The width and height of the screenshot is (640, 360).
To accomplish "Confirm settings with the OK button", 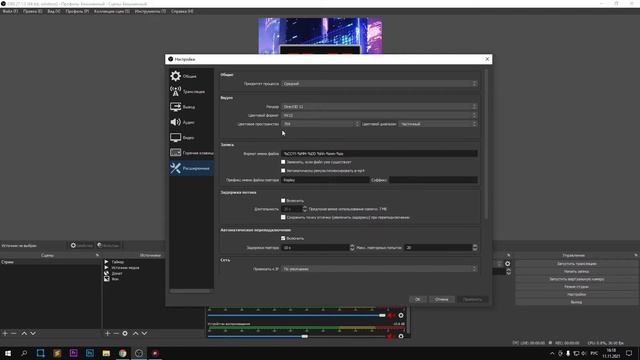I will 418,299.
